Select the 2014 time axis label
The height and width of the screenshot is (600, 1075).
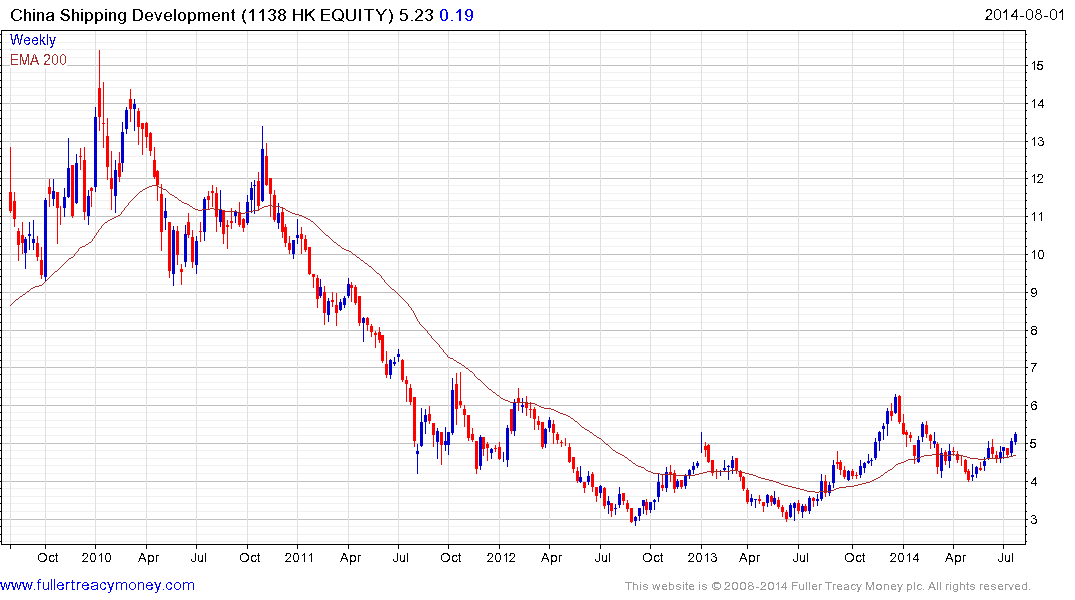904,557
